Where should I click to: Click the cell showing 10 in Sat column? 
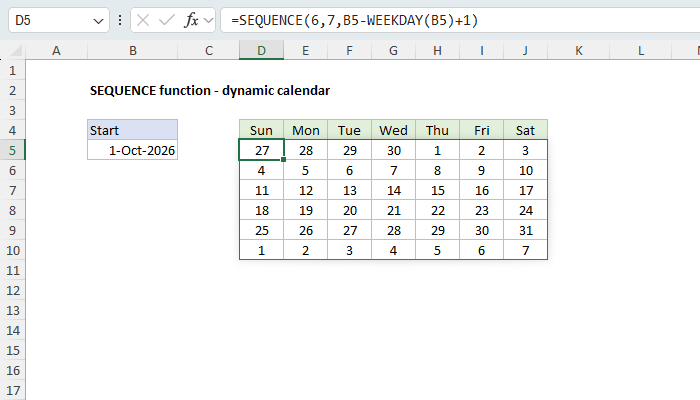point(525,170)
